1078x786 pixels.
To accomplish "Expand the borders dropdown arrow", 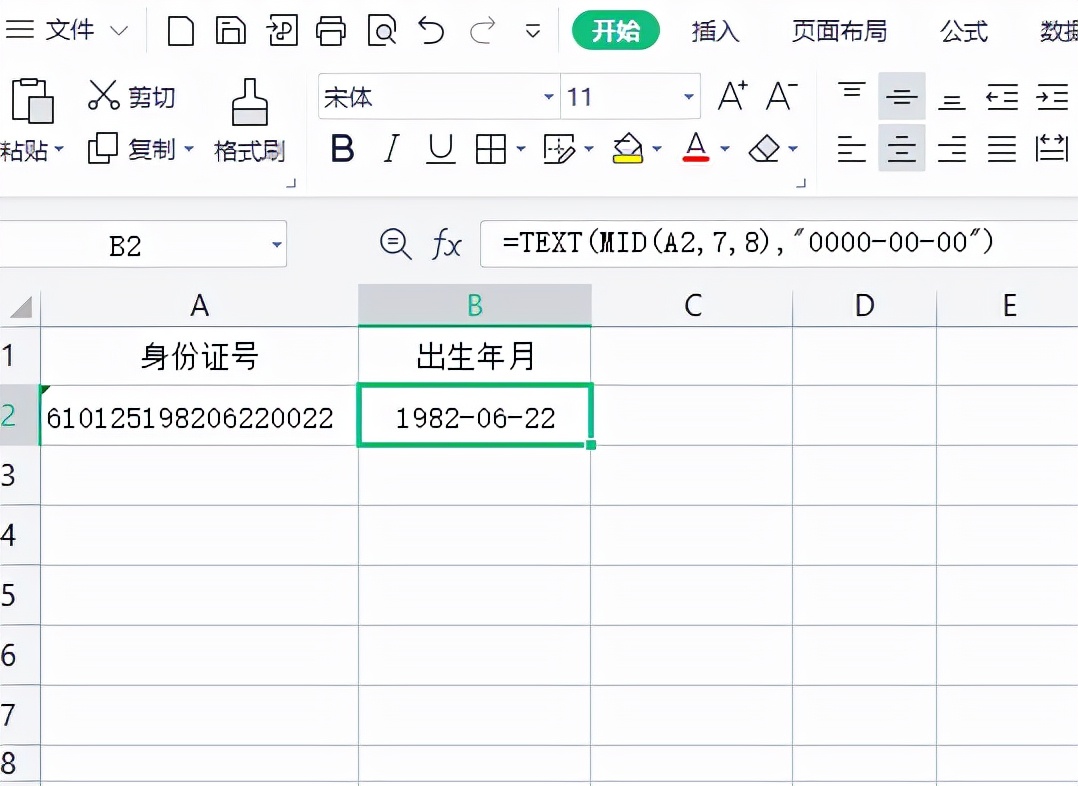I will coord(520,149).
